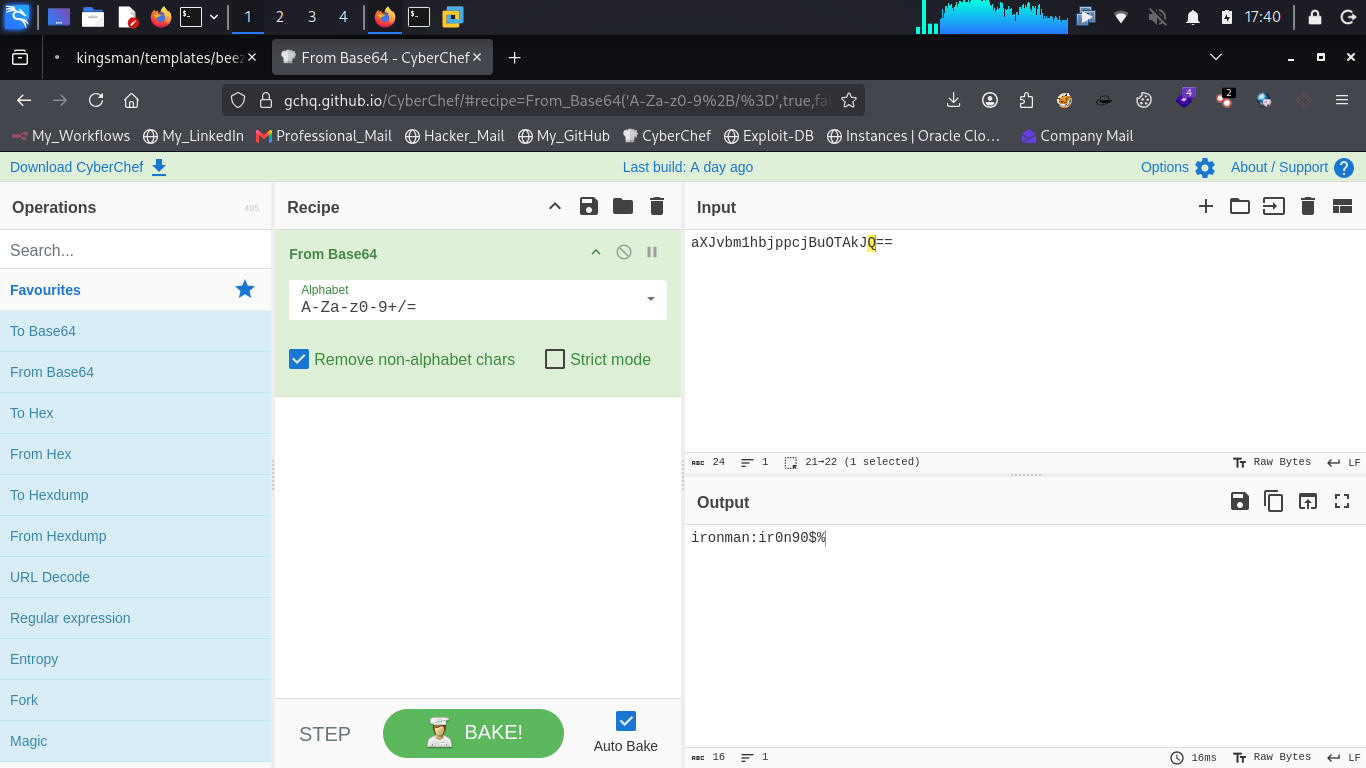The height and width of the screenshot is (768, 1366).
Task: Go back to the previous page
Action: pos(24,100)
